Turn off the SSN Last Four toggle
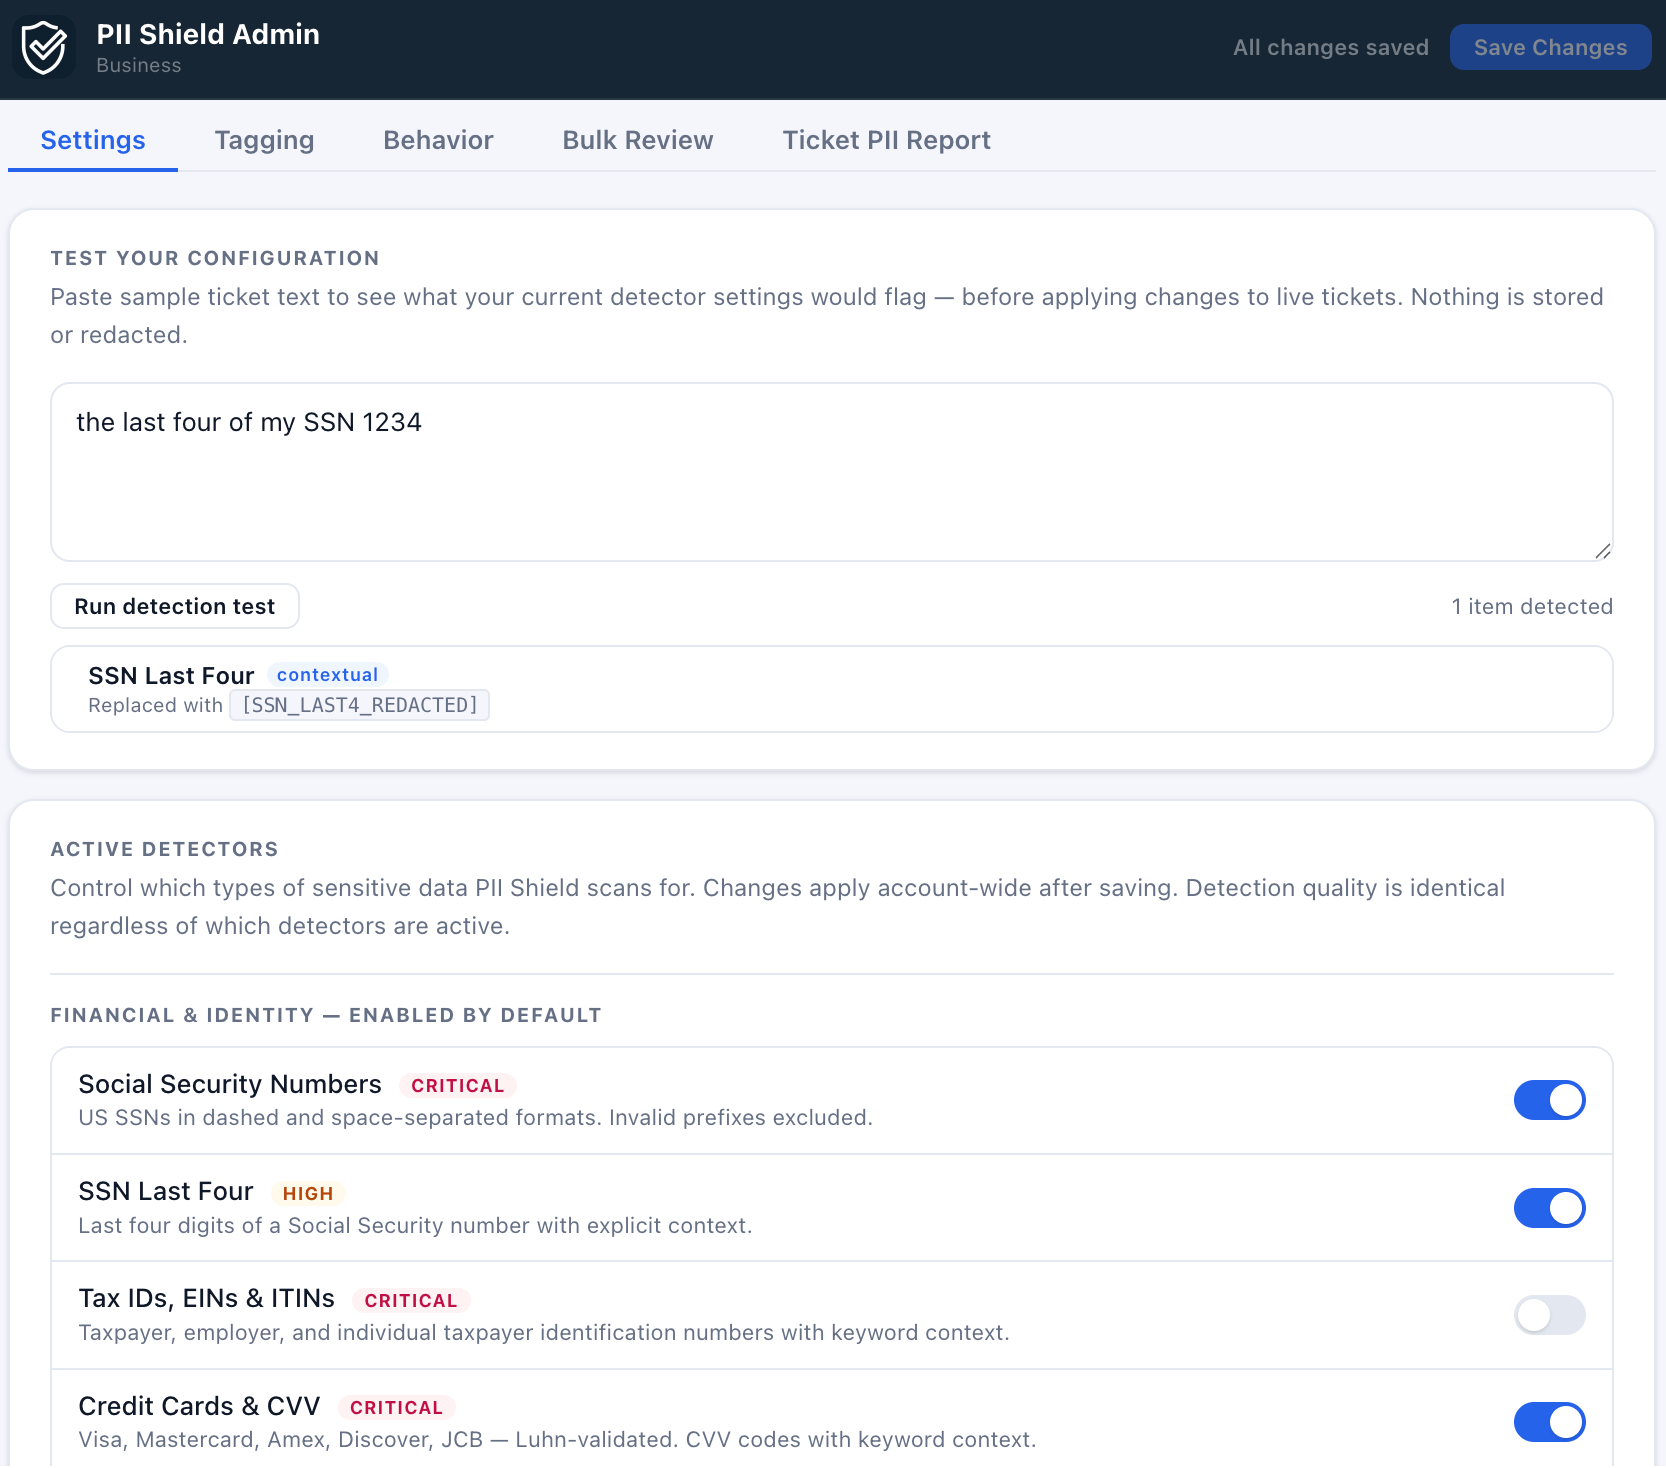 (x=1549, y=1208)
